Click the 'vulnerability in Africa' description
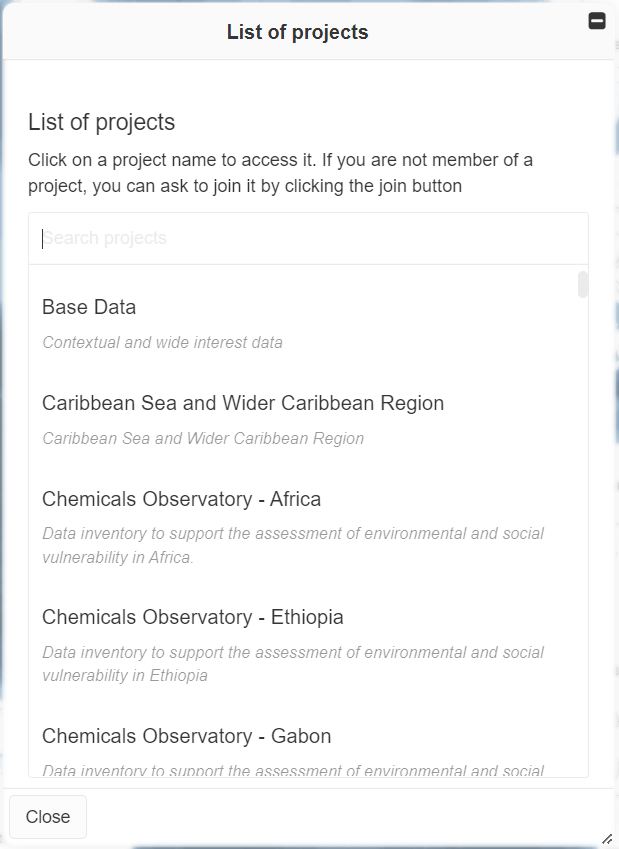This screenshot has width=619, height=849. click(x=117, y=558)
